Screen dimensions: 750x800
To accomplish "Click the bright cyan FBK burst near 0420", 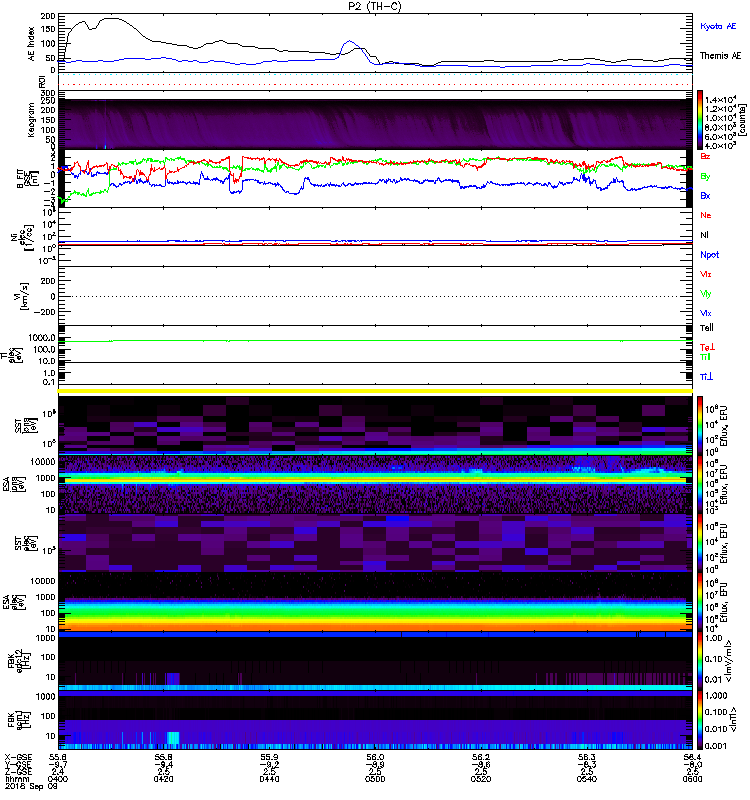I will click(x=173, y=738).
